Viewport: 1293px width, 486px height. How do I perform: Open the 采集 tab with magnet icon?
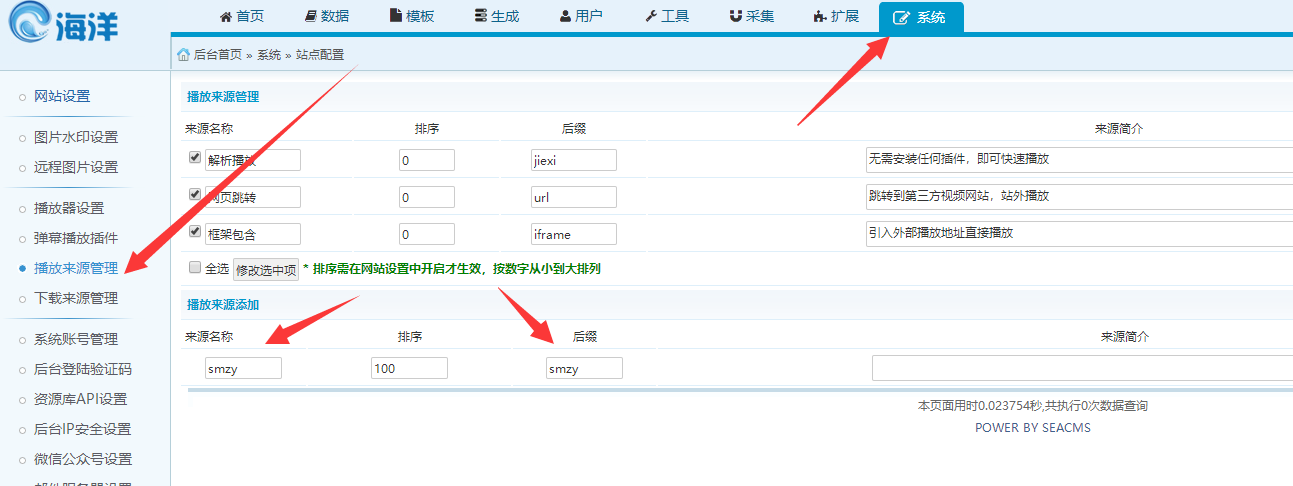pyautogui.click(x=752, y=16)
